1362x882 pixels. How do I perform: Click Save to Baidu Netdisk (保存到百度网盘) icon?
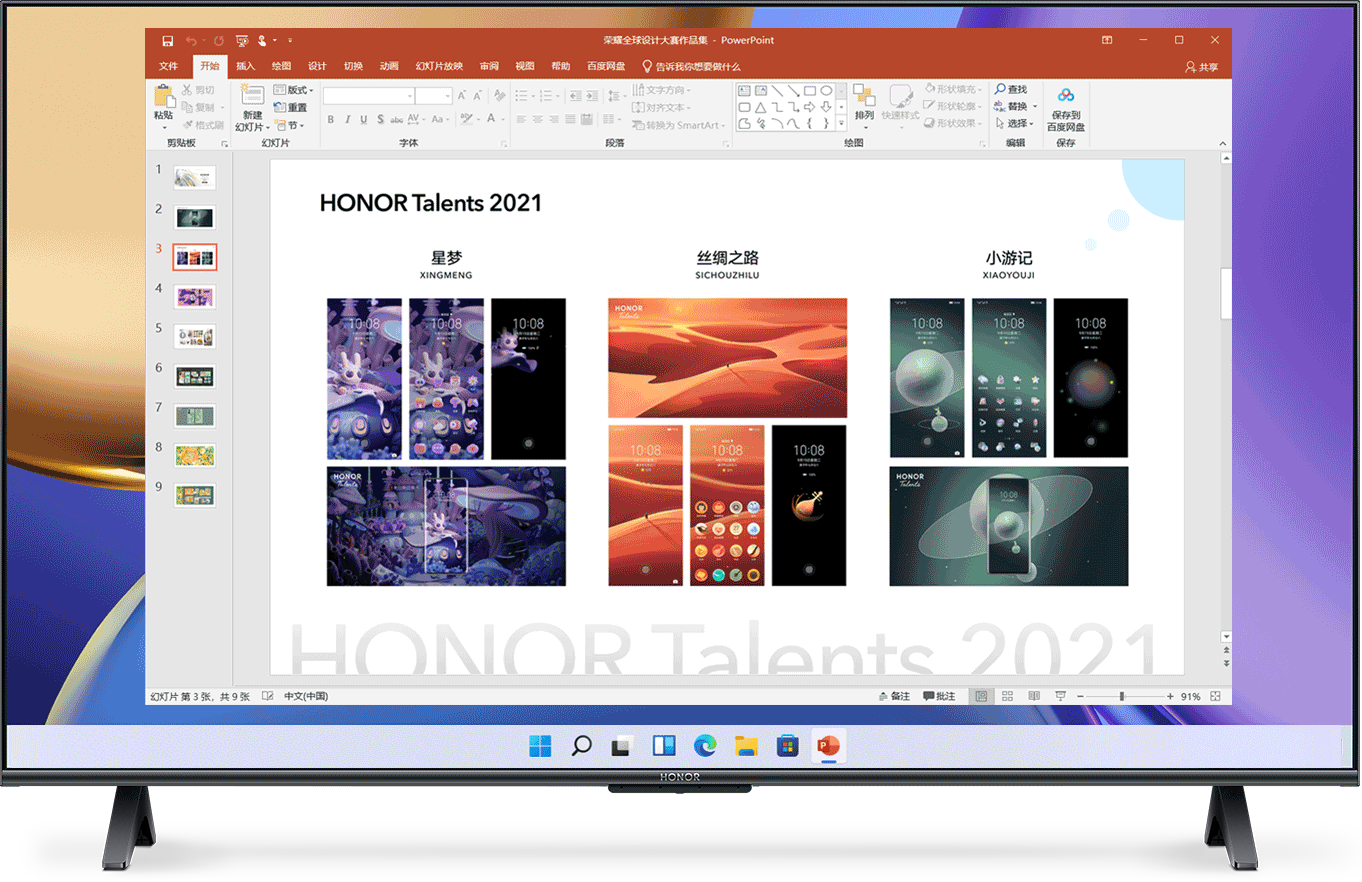[1066, 96]
